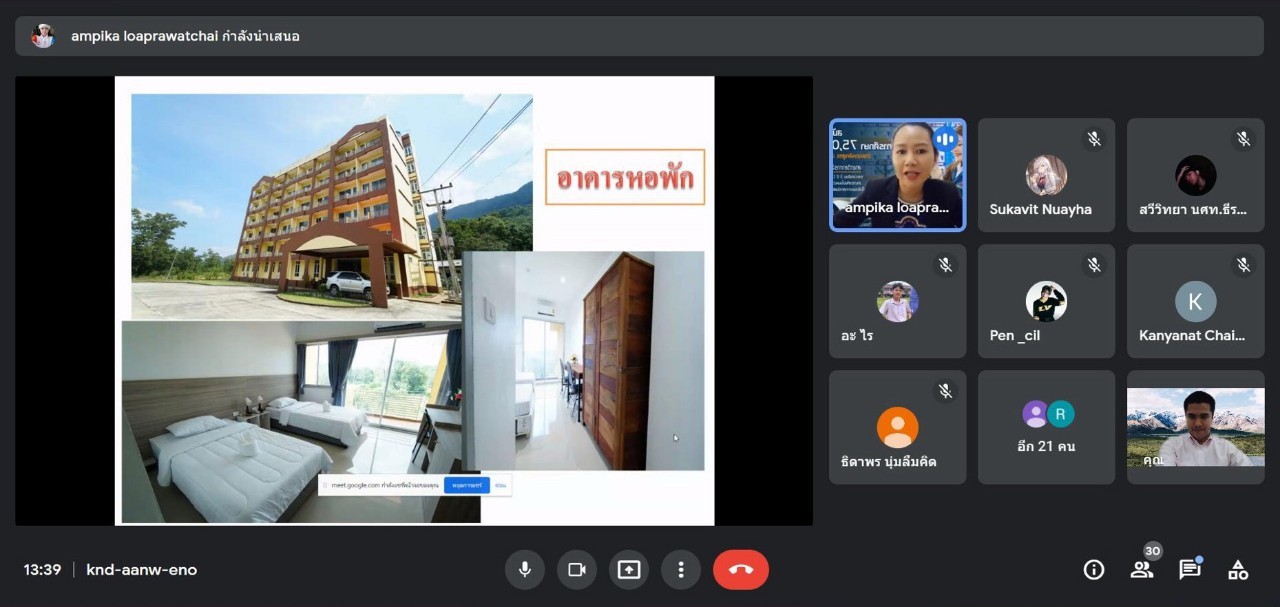Toggle the camera button
This screenshot has width=1280, height=607.
tap(576, 570)
